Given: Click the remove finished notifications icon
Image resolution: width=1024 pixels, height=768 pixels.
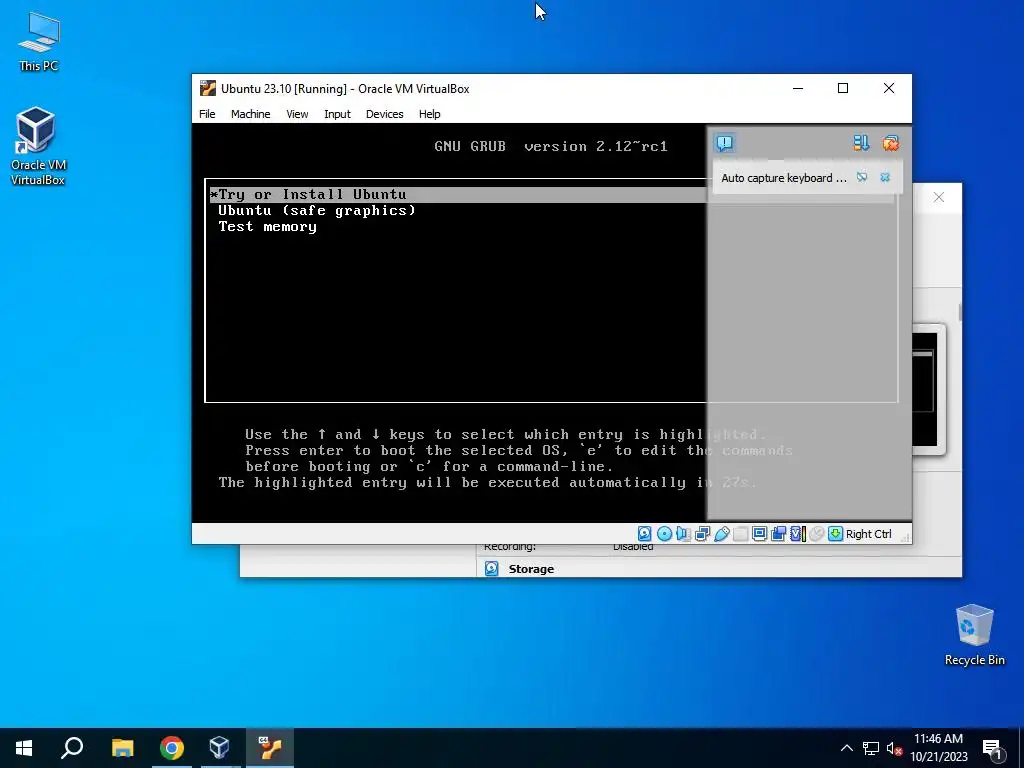Looking at the screenshot, I should point(890,143).
